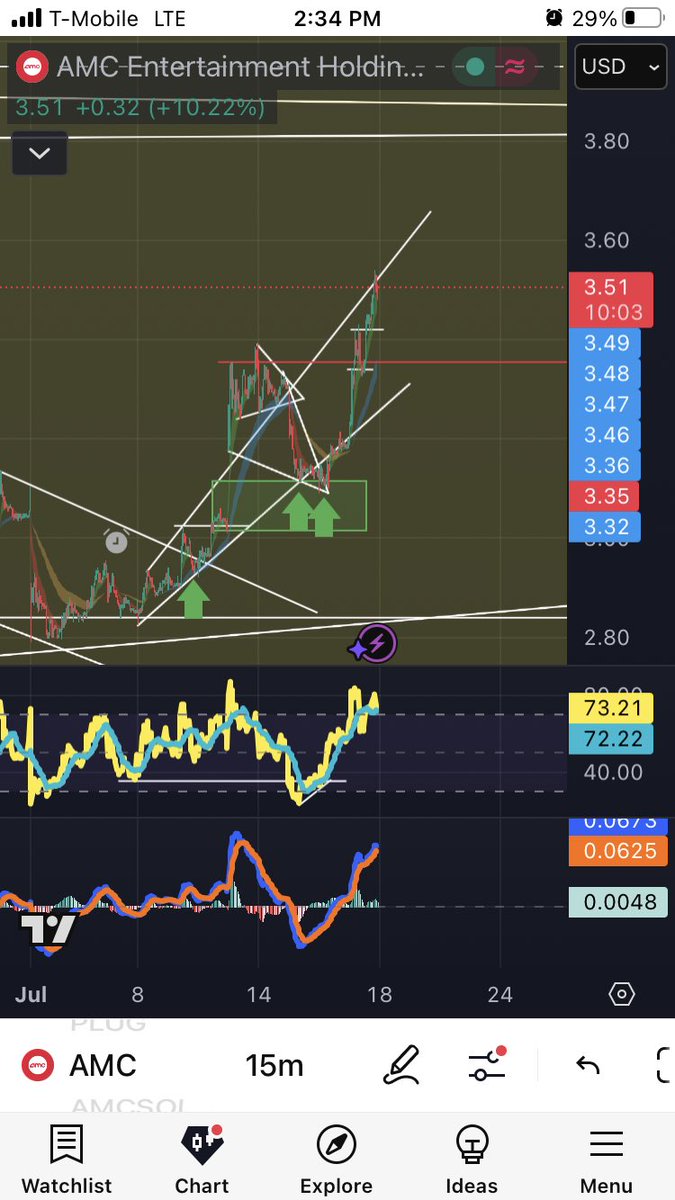Tap the AMC logo in bottom toolbar
The height and width of the screenshot is (1200, 675).
(x=37, y=1065)
